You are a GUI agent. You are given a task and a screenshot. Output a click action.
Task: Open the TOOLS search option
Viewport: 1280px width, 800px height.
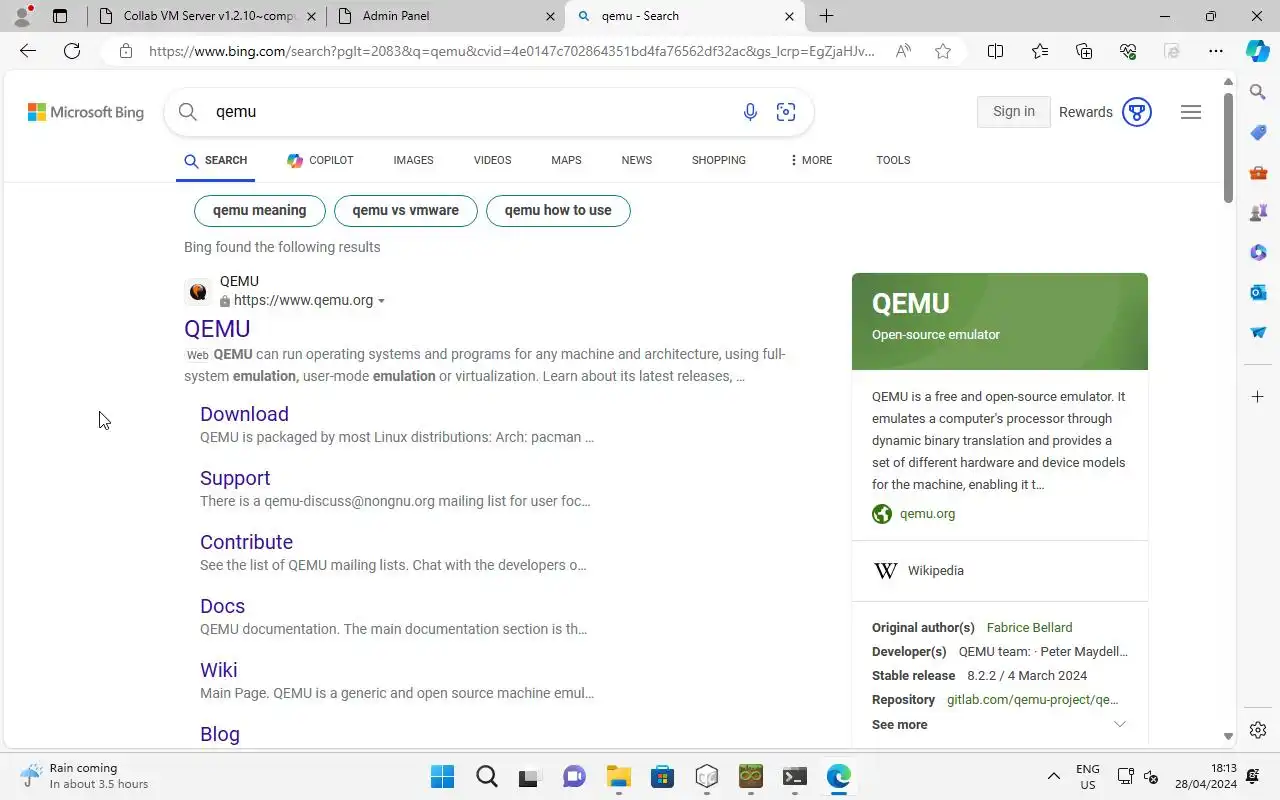[893, 160]
